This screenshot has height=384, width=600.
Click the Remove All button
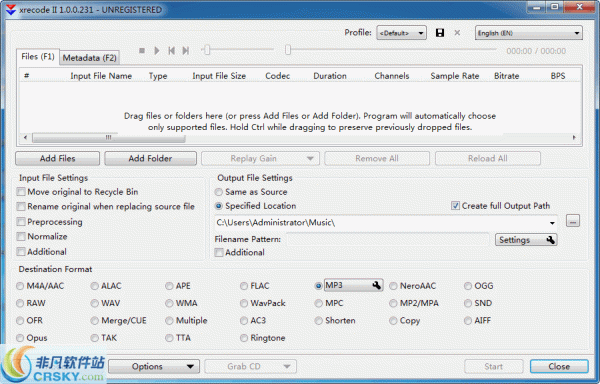[x=377, y=158]
